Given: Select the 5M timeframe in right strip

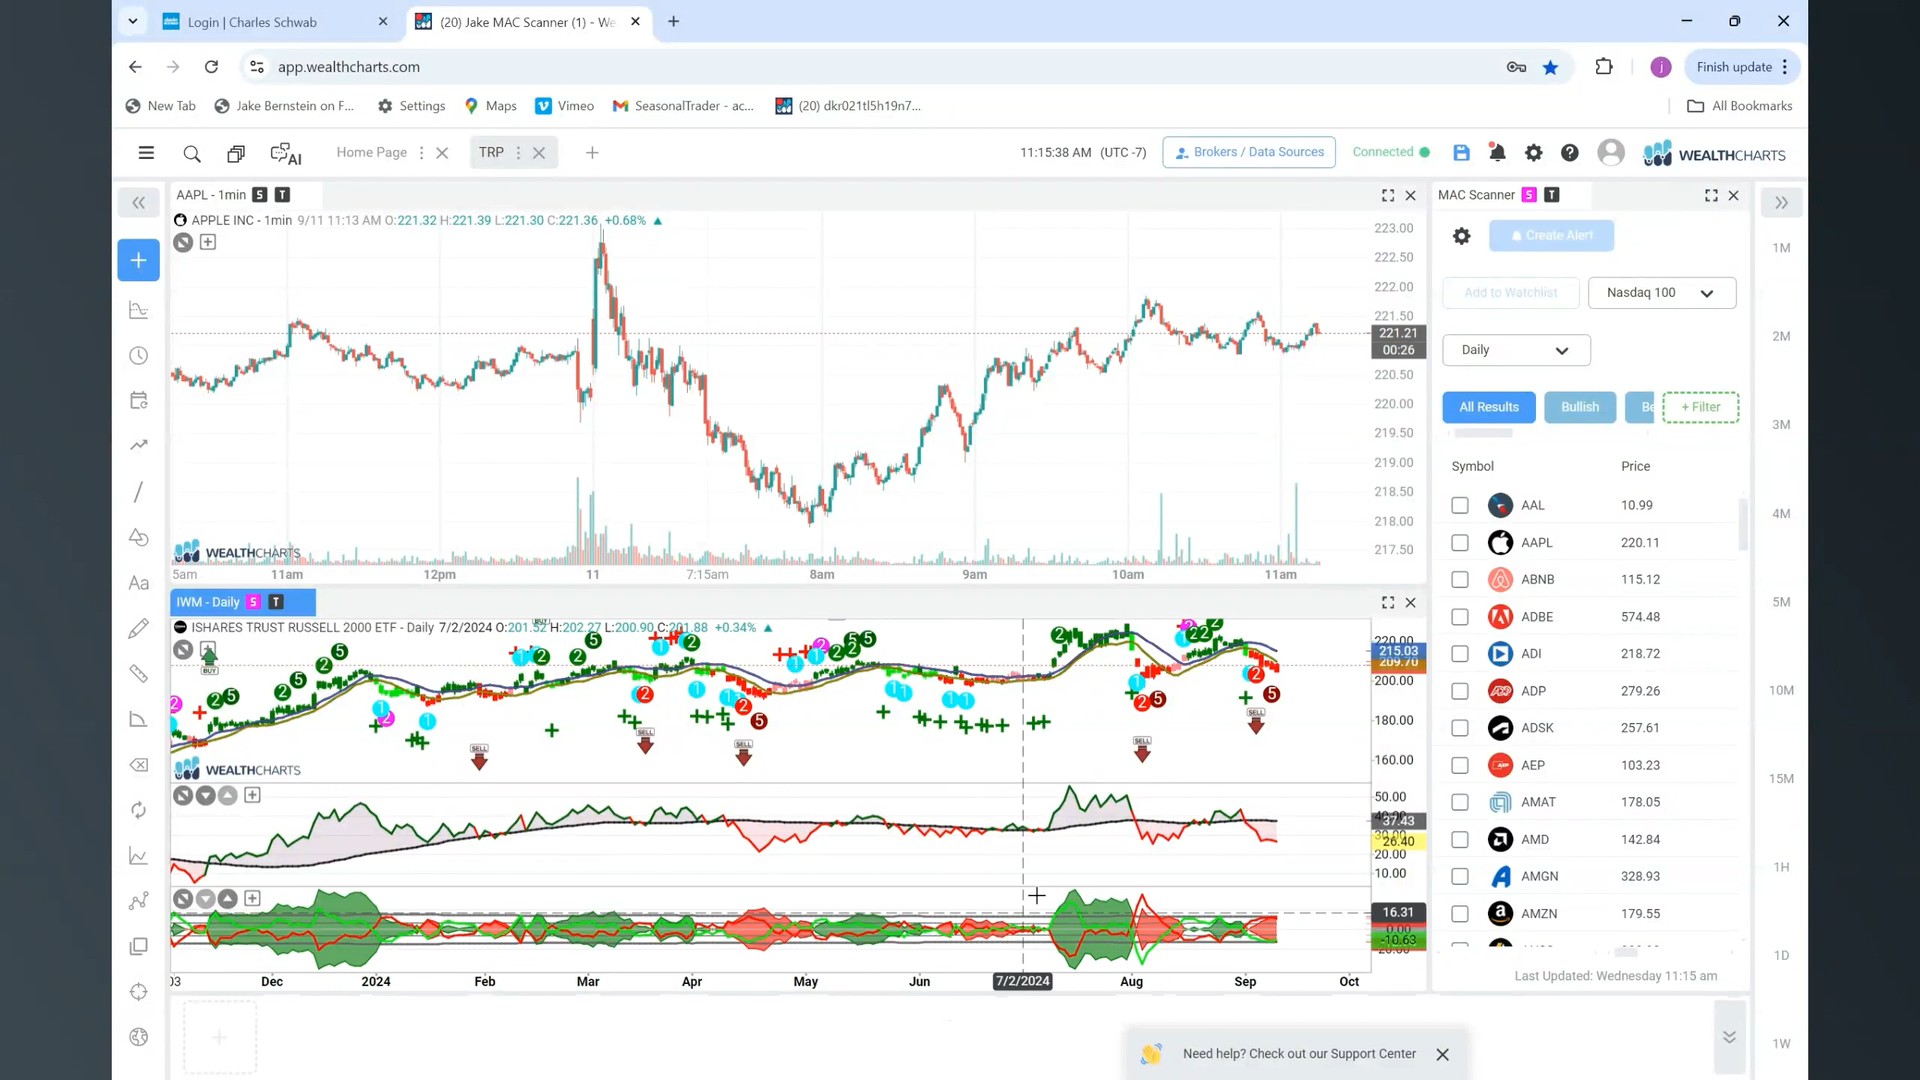Looking at the screenshot, I should point(1781,603).
